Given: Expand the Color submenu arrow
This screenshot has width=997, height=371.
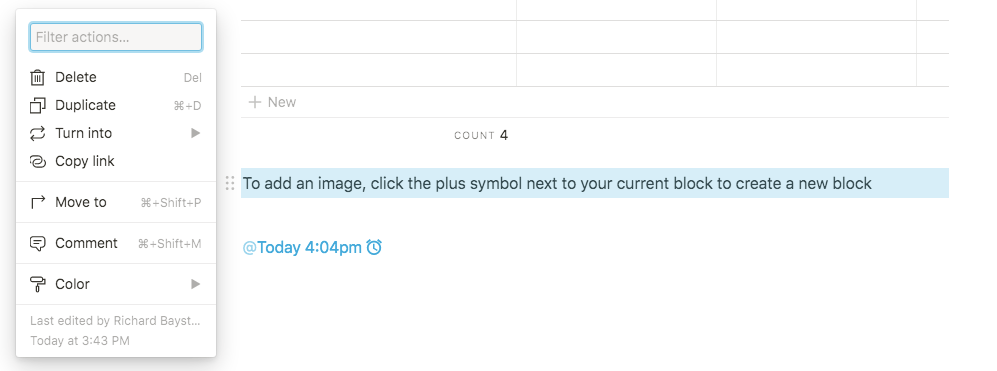Looking at the screenshot, I should [x=196, y=284].
